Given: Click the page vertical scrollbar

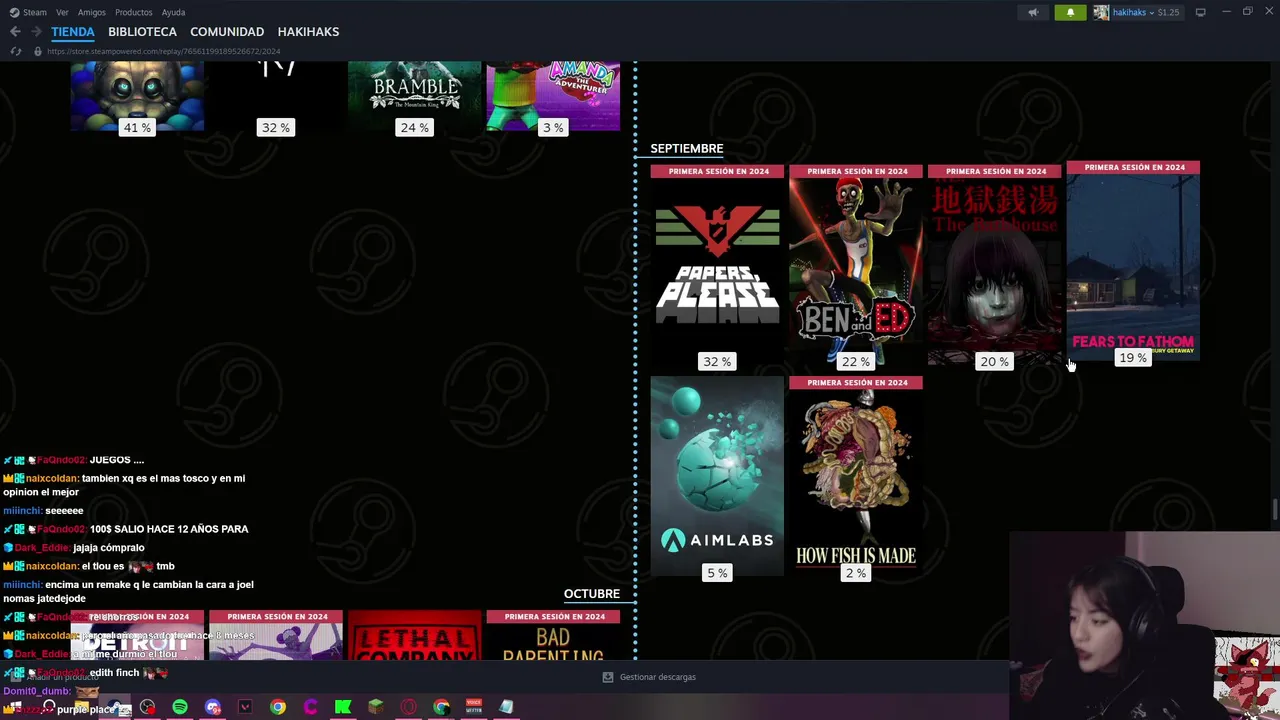Looking at the screenshot, I should 1275,508.
